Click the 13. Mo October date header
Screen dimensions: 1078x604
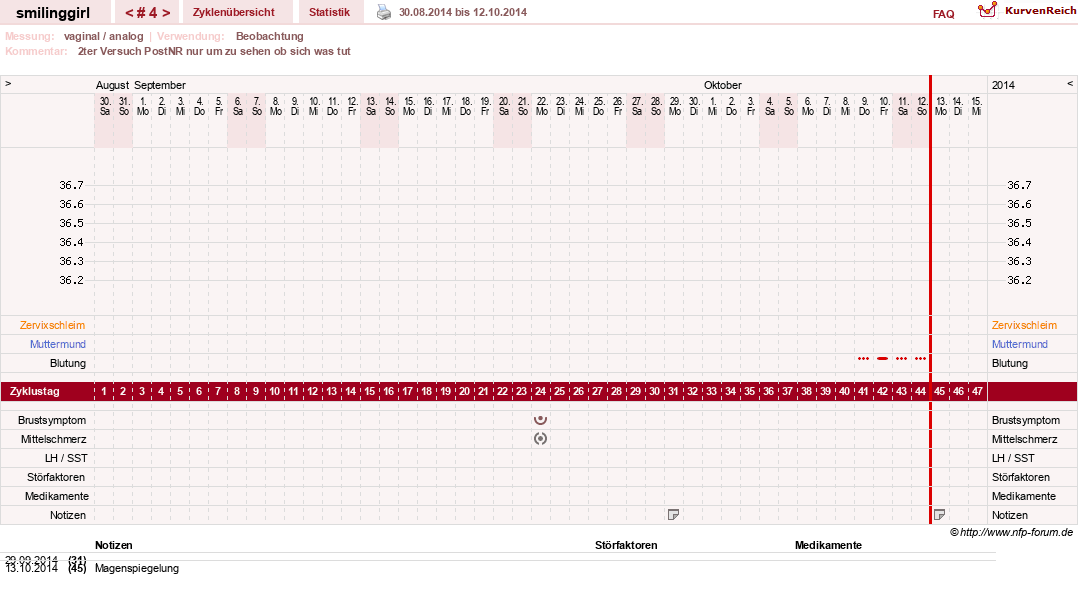[940, 107]
